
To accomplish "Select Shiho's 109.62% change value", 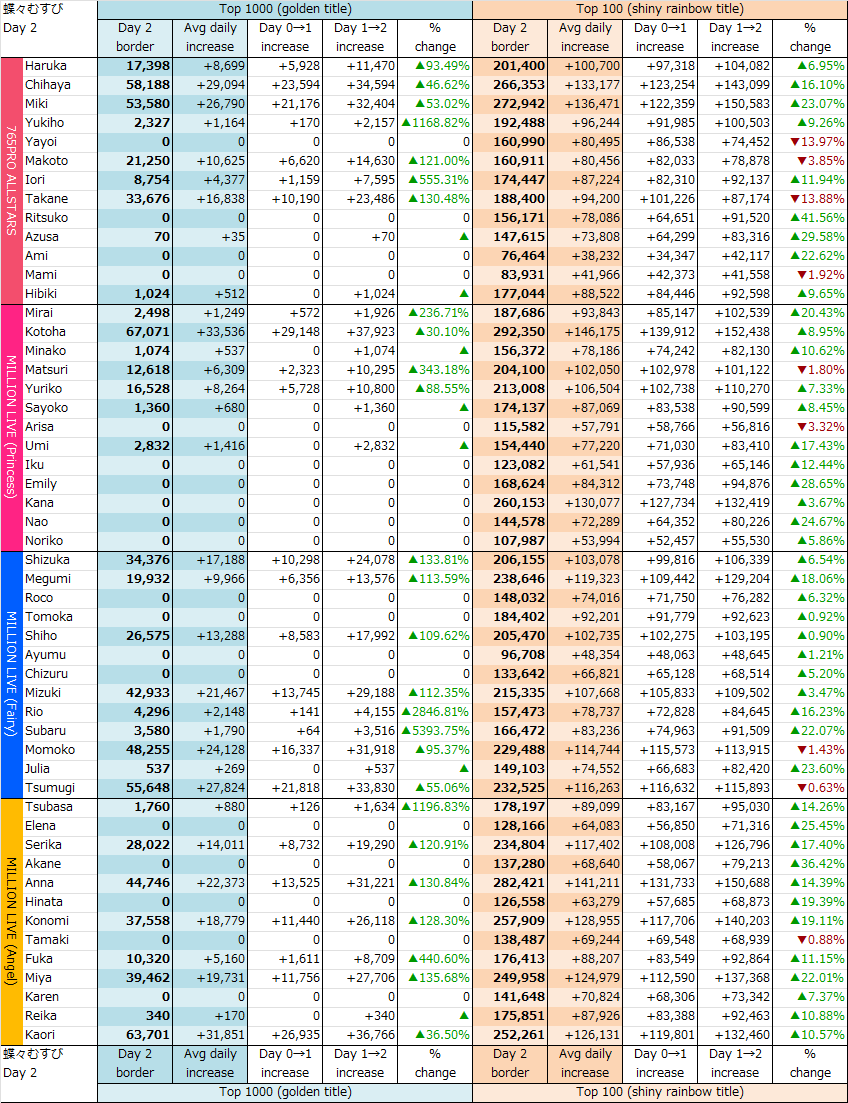I will (x=435, y=636).
